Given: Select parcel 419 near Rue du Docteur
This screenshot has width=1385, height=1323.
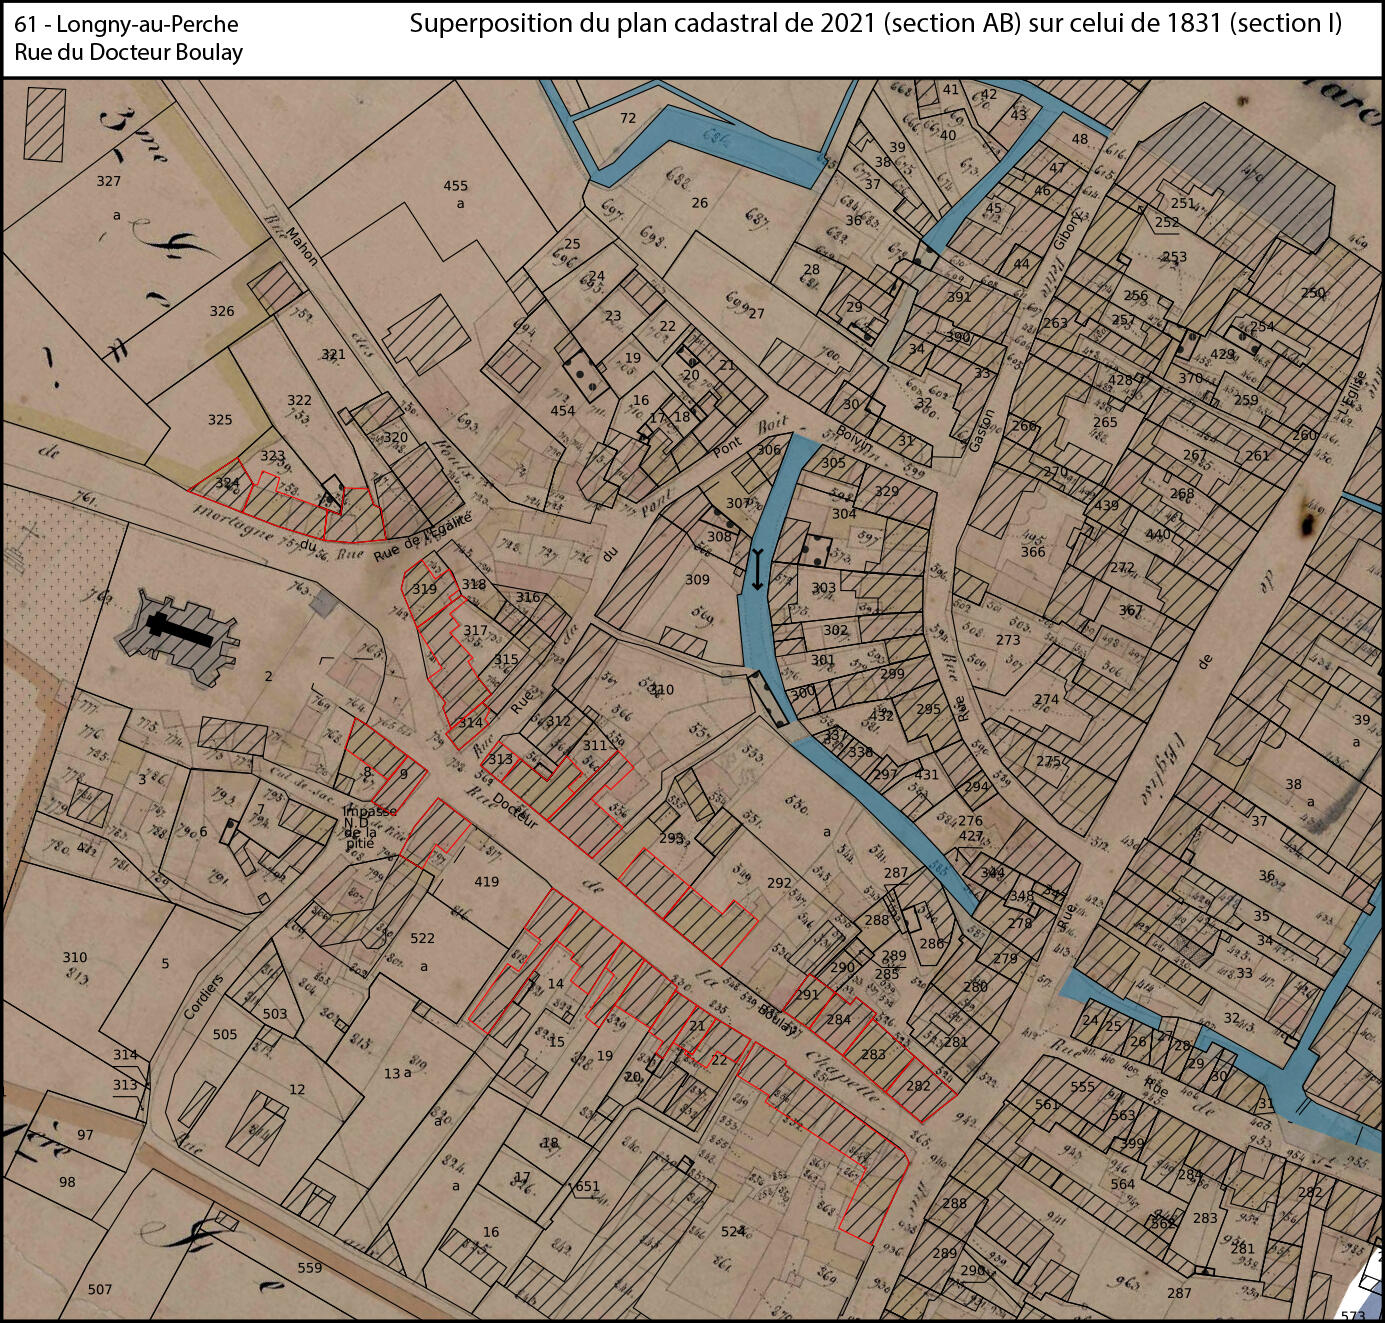Looking at the screenshot, I should click(x=486, y=882).
